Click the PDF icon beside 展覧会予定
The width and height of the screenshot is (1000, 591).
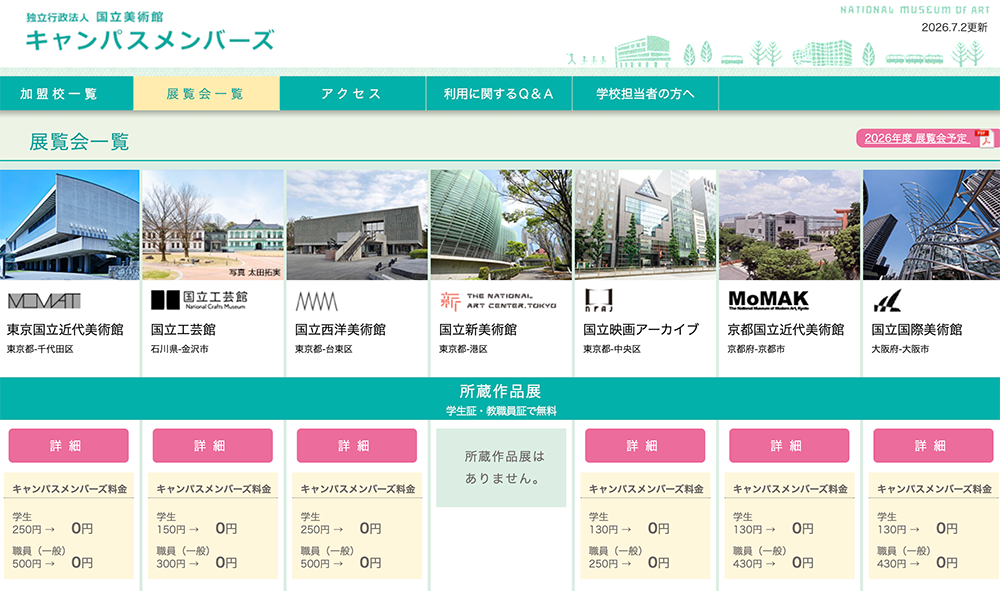coord(986,138)
